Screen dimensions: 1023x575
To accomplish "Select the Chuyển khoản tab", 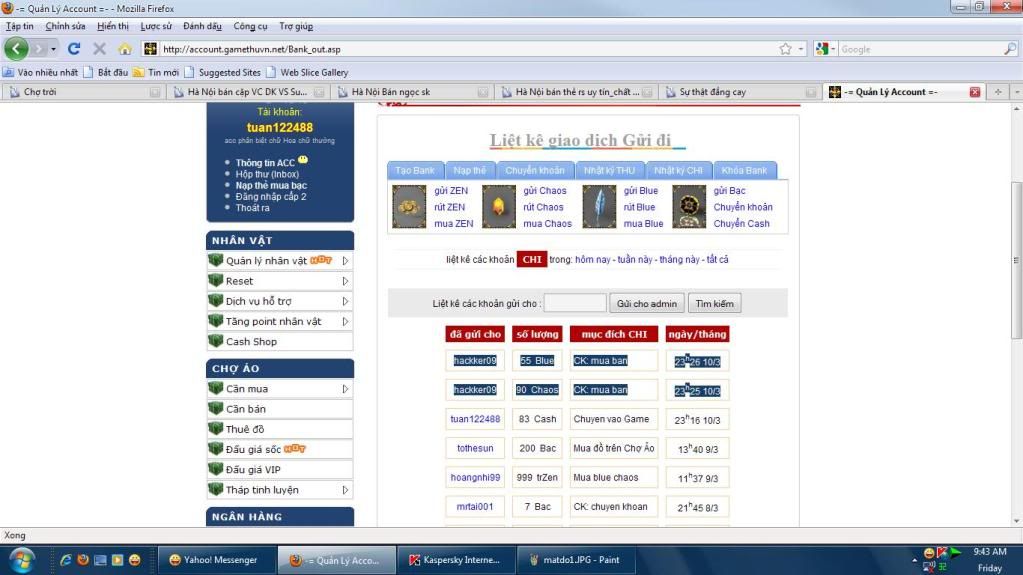I will coord(535,170).
